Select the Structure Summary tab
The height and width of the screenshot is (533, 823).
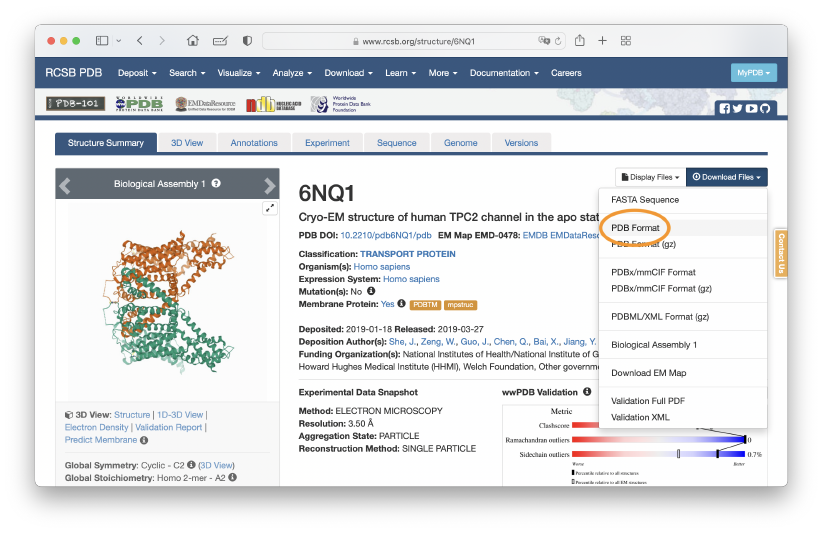click(x=105, y=143)
